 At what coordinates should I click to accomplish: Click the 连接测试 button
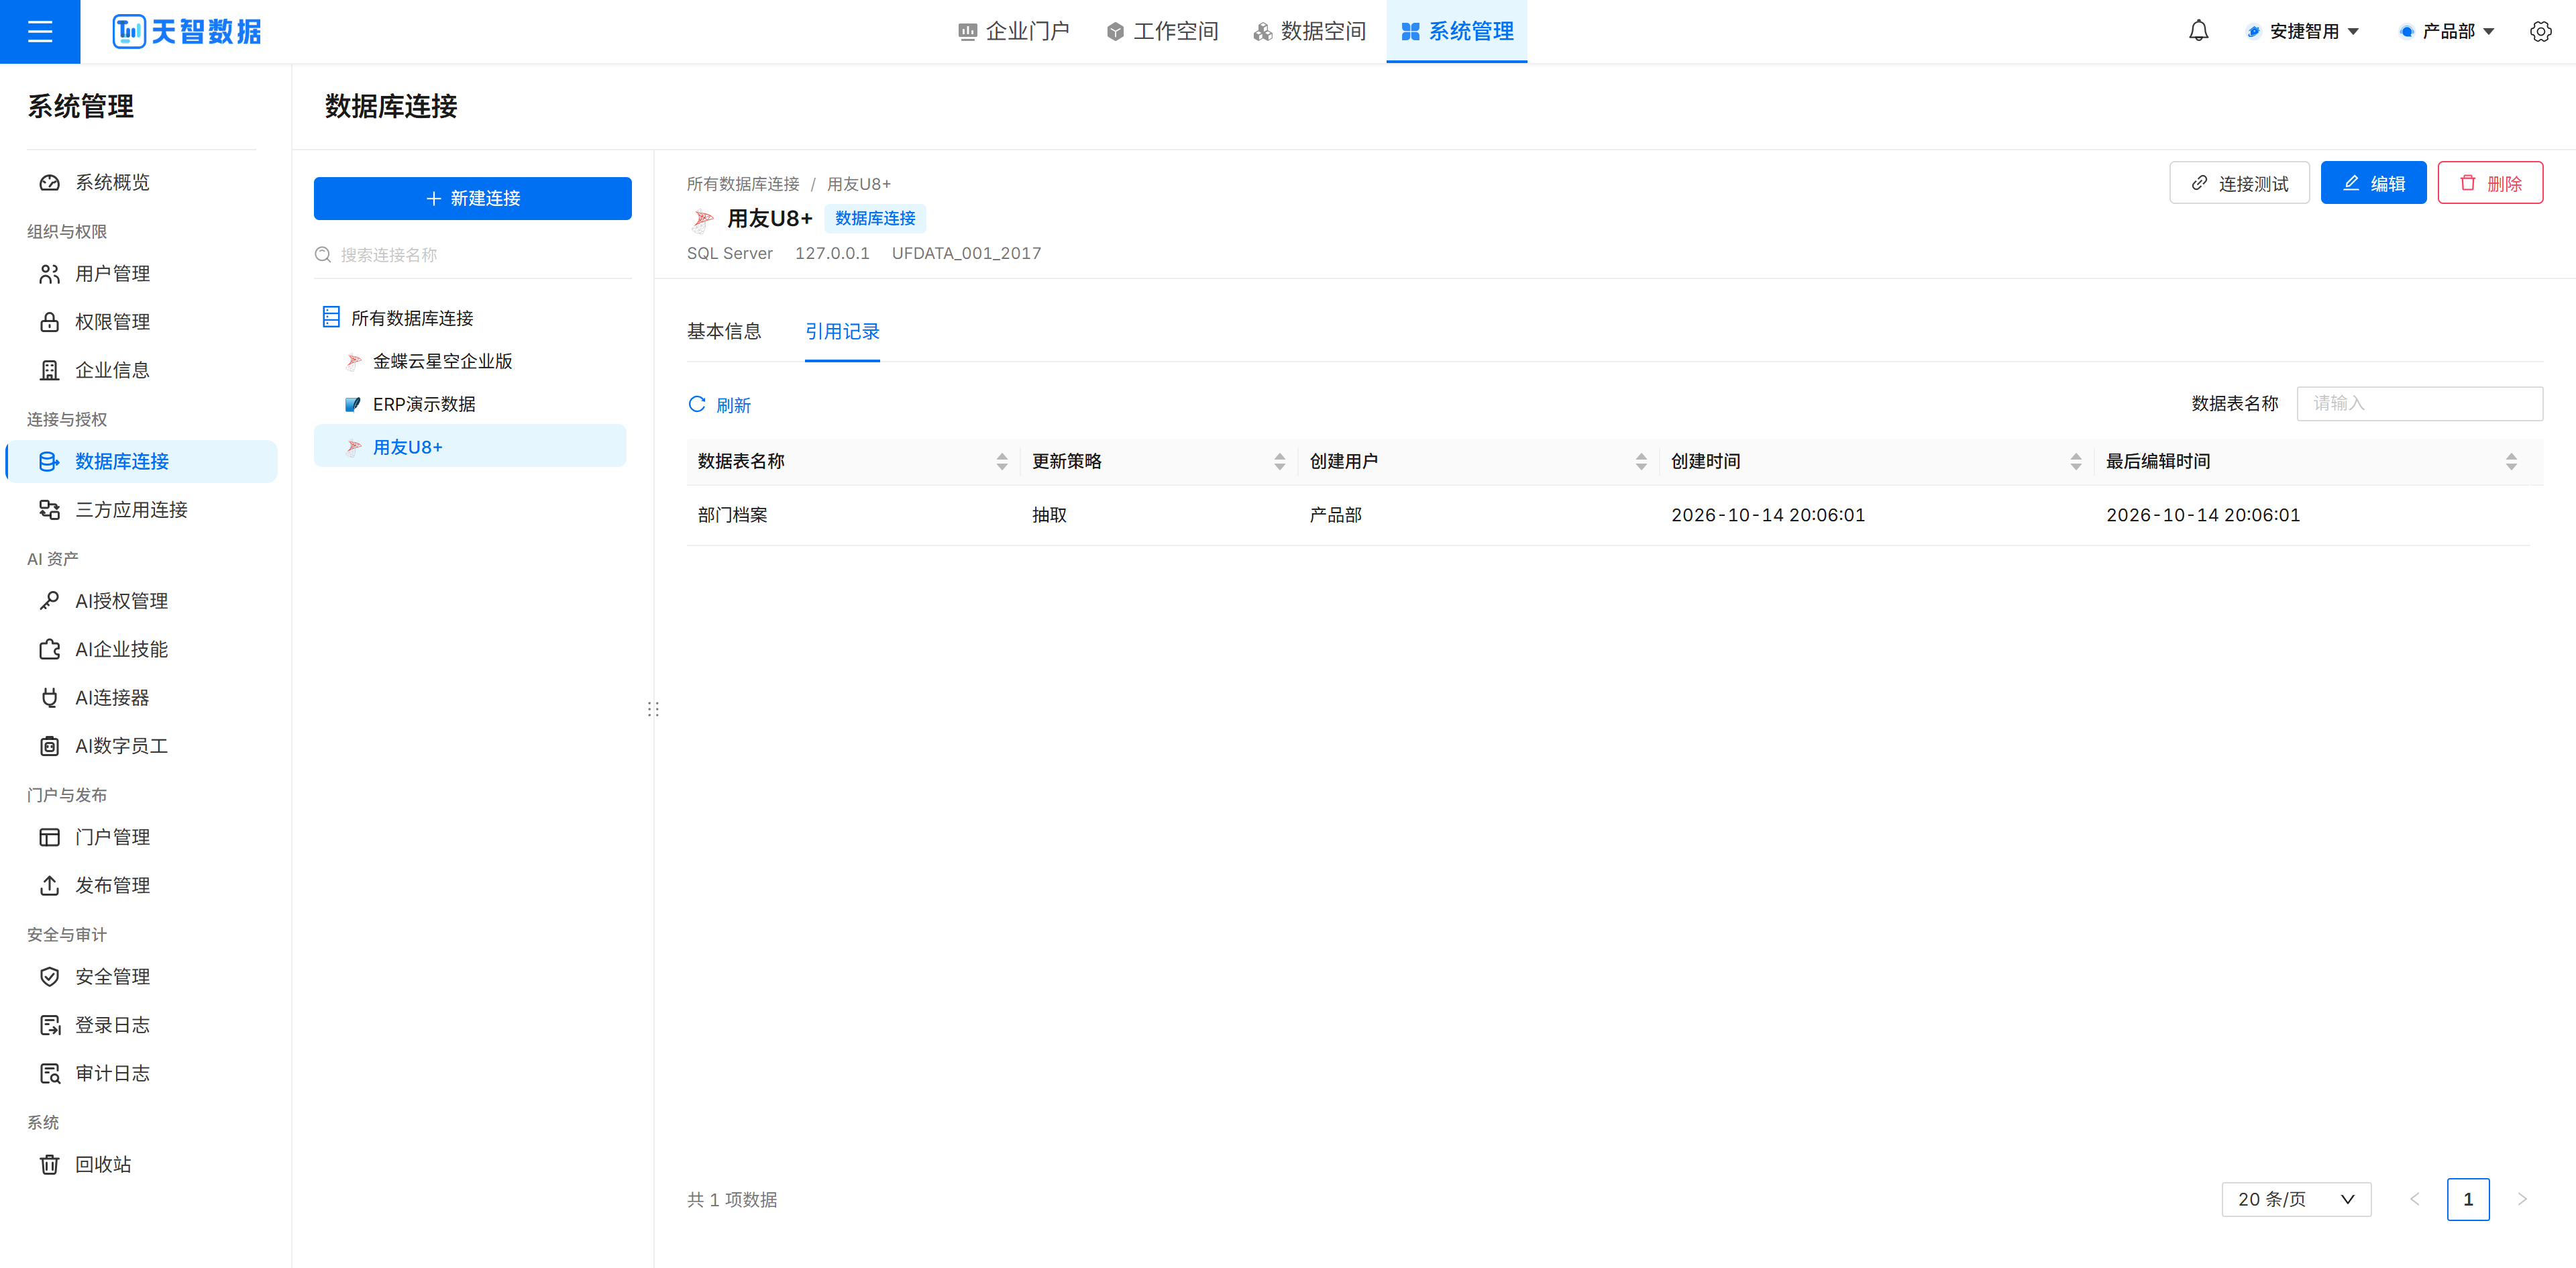pyautogui.click(x=2239, y=183)
